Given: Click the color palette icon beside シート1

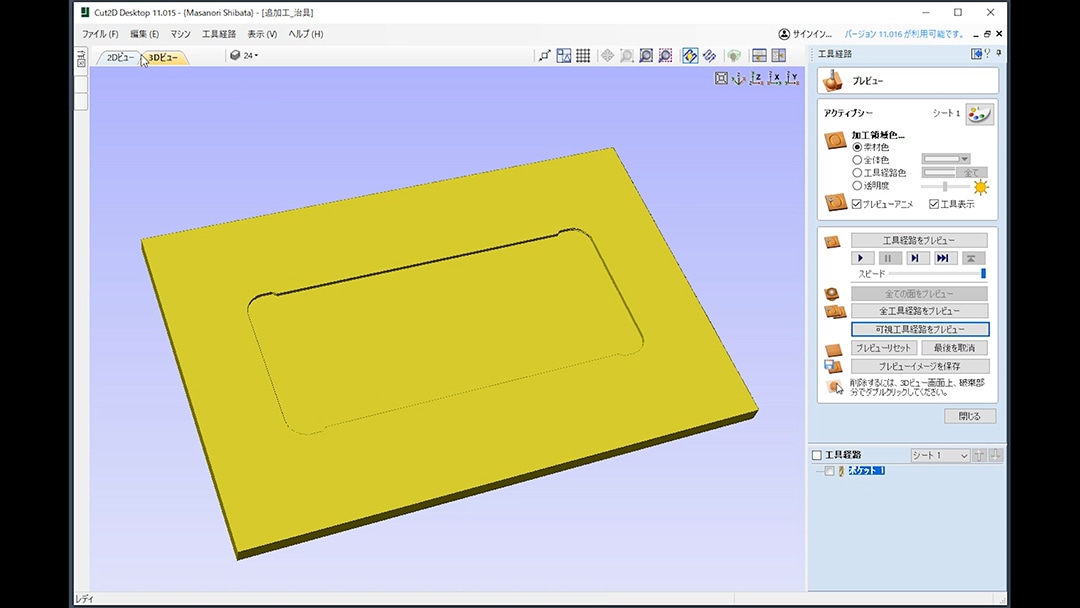Looking at the screenshot, I should coord(980,114).
